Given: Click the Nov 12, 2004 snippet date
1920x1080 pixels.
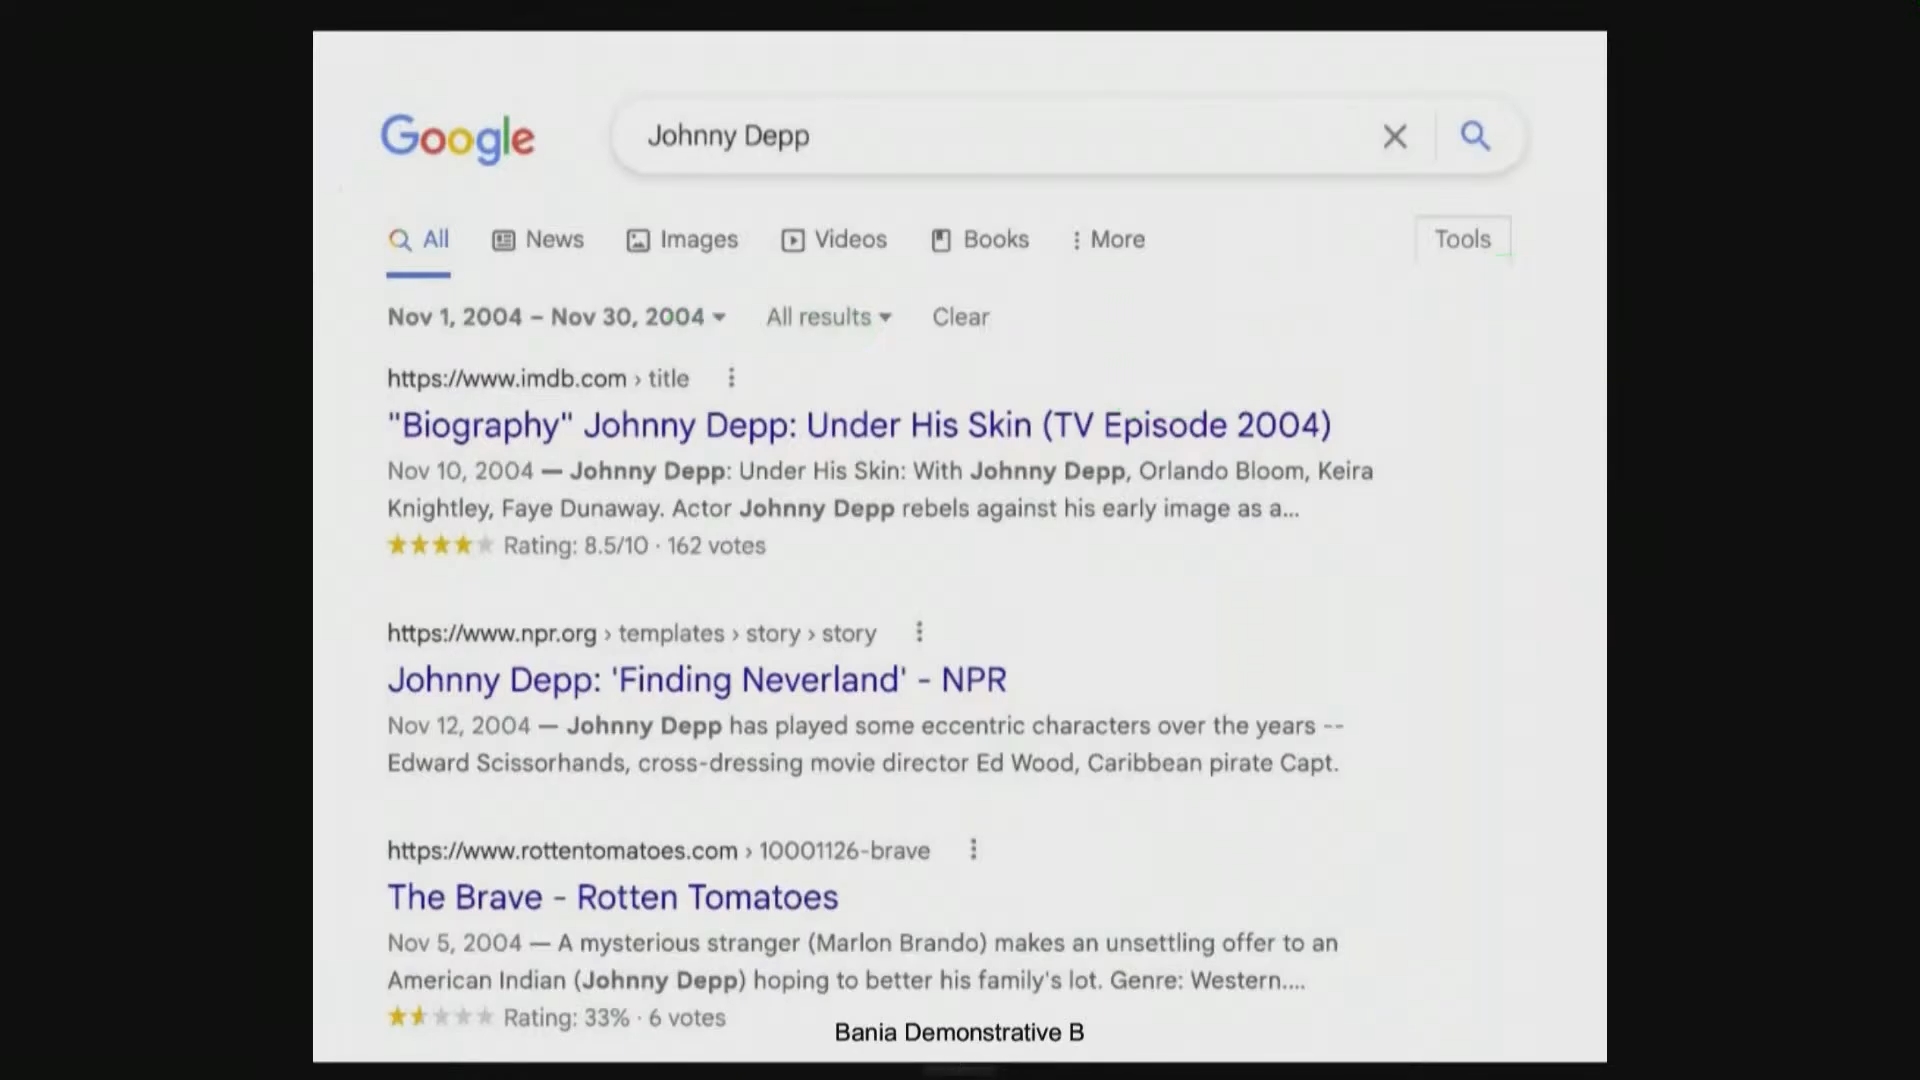Looking at the screenshot, I should [459, 726].
